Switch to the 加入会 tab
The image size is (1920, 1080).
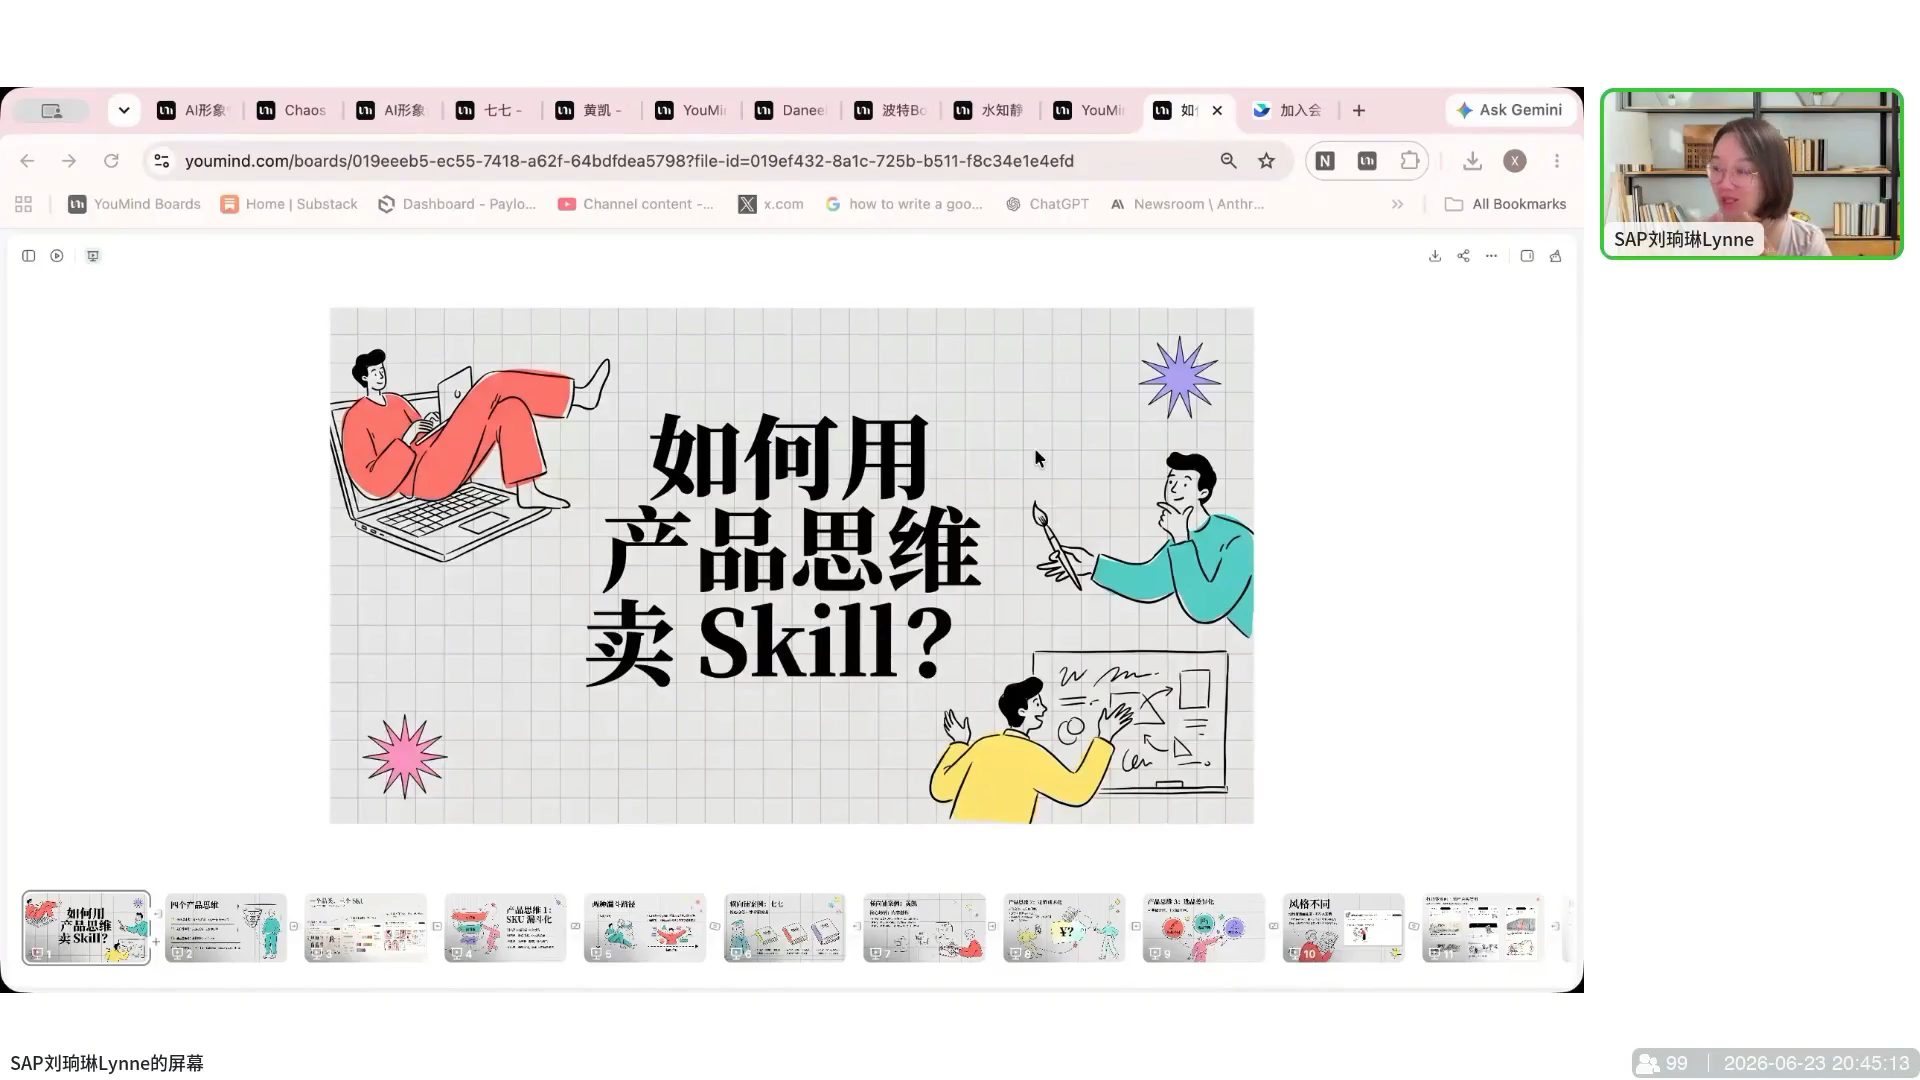pyautogui.click(x=1288, y=110)
